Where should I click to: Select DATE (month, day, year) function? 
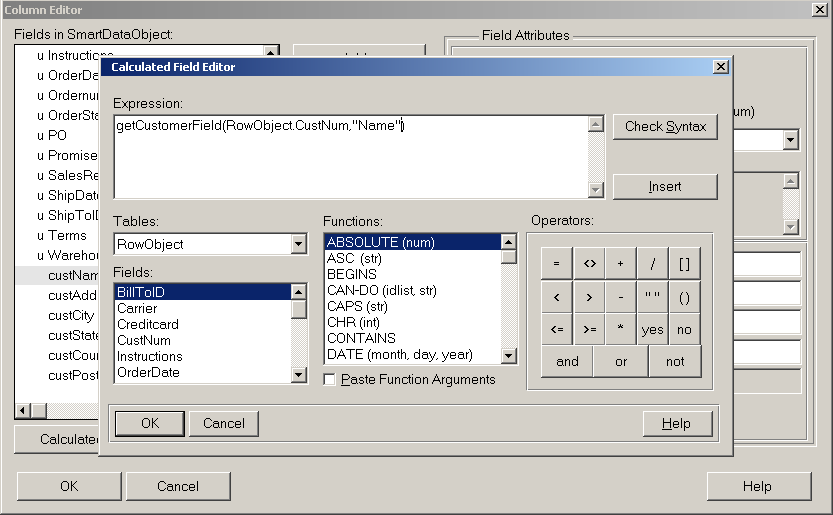tap(413, 354)
